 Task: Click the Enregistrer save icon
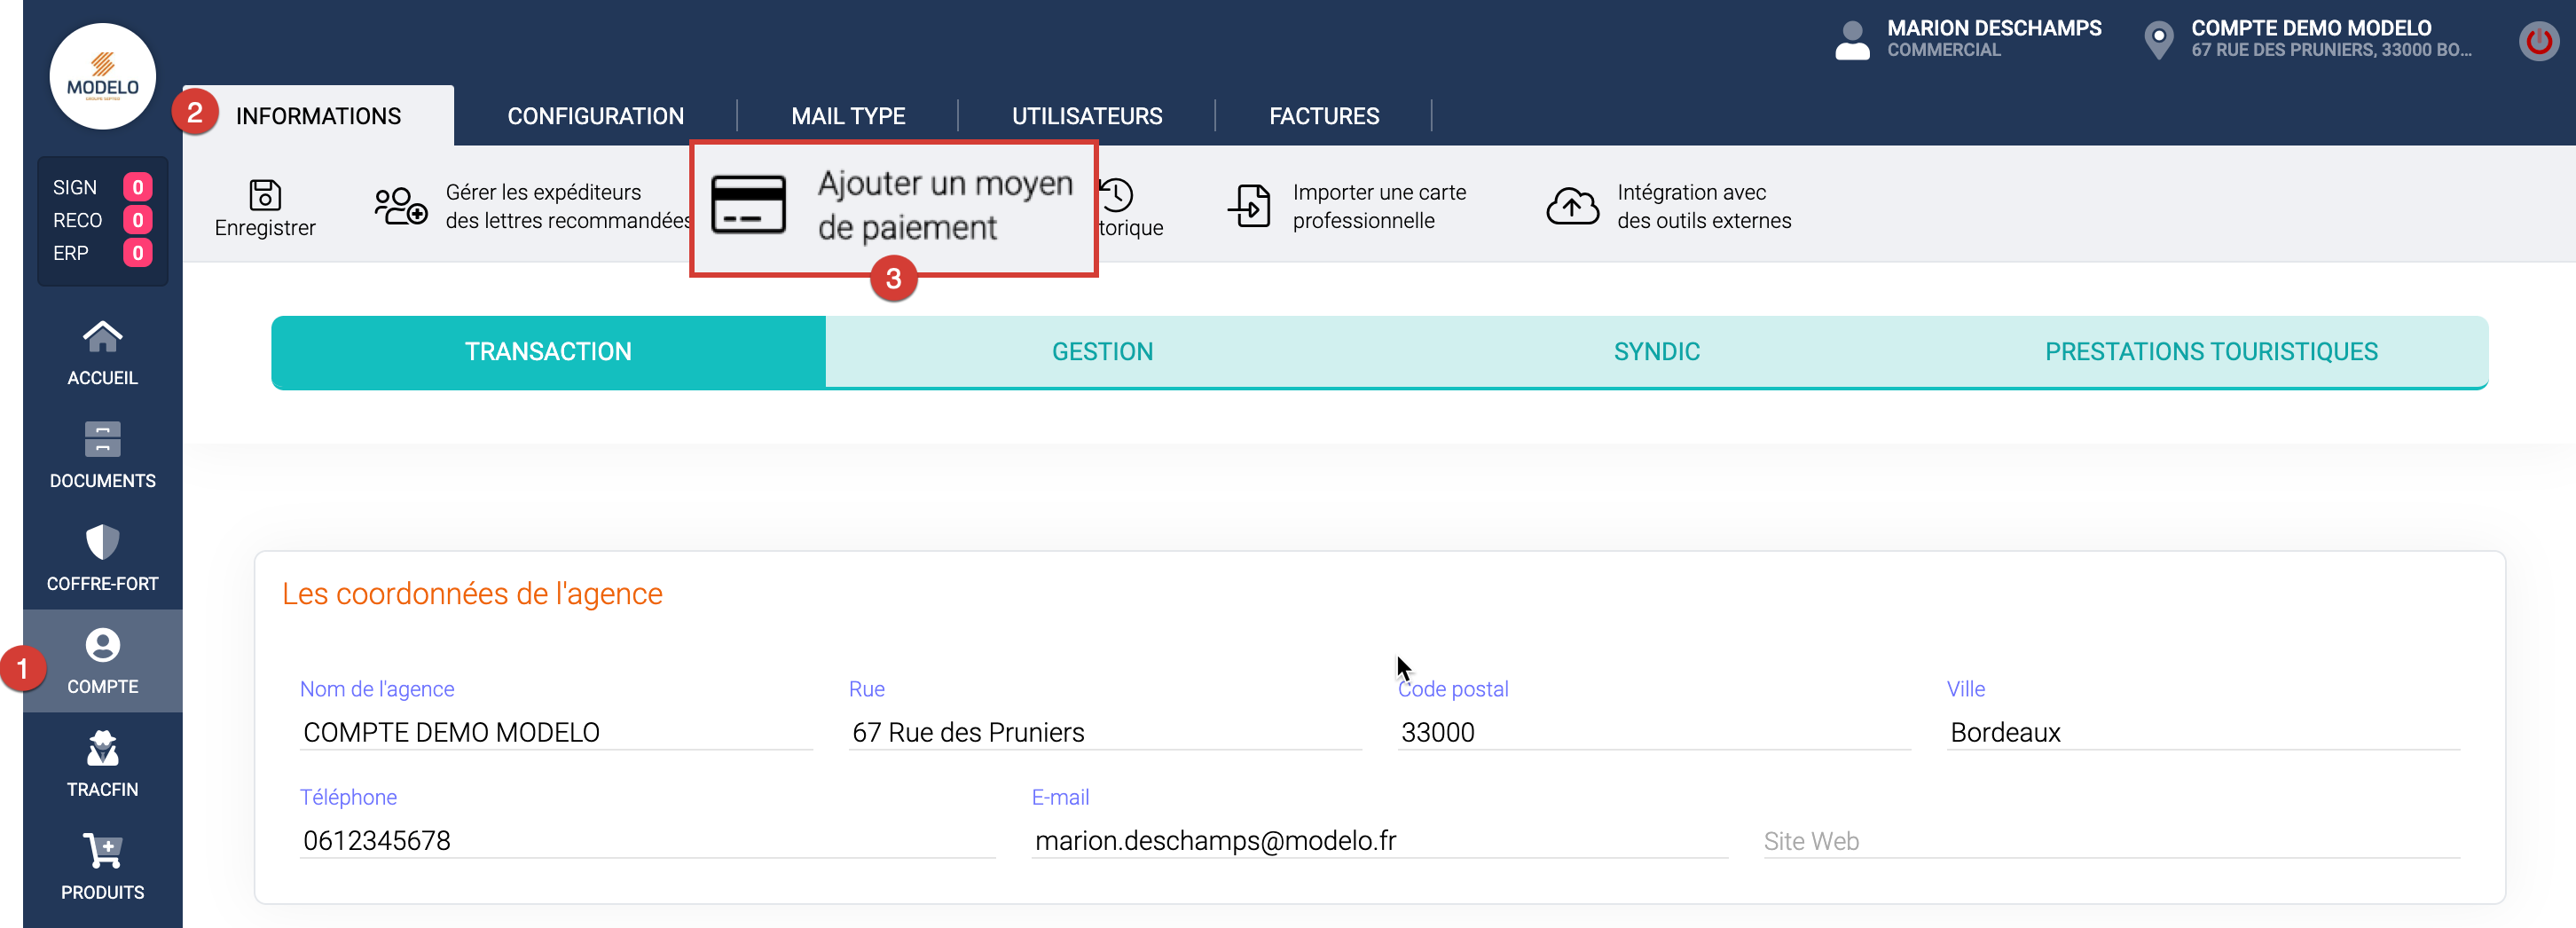click(x=264, y=194)
